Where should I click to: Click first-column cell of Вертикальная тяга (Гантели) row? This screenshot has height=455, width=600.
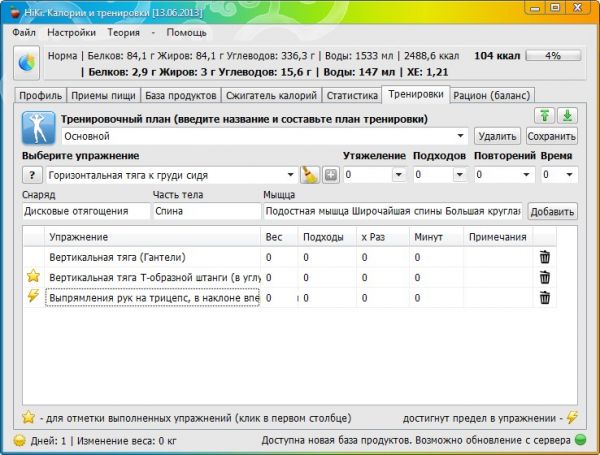[x=34, y=257]
